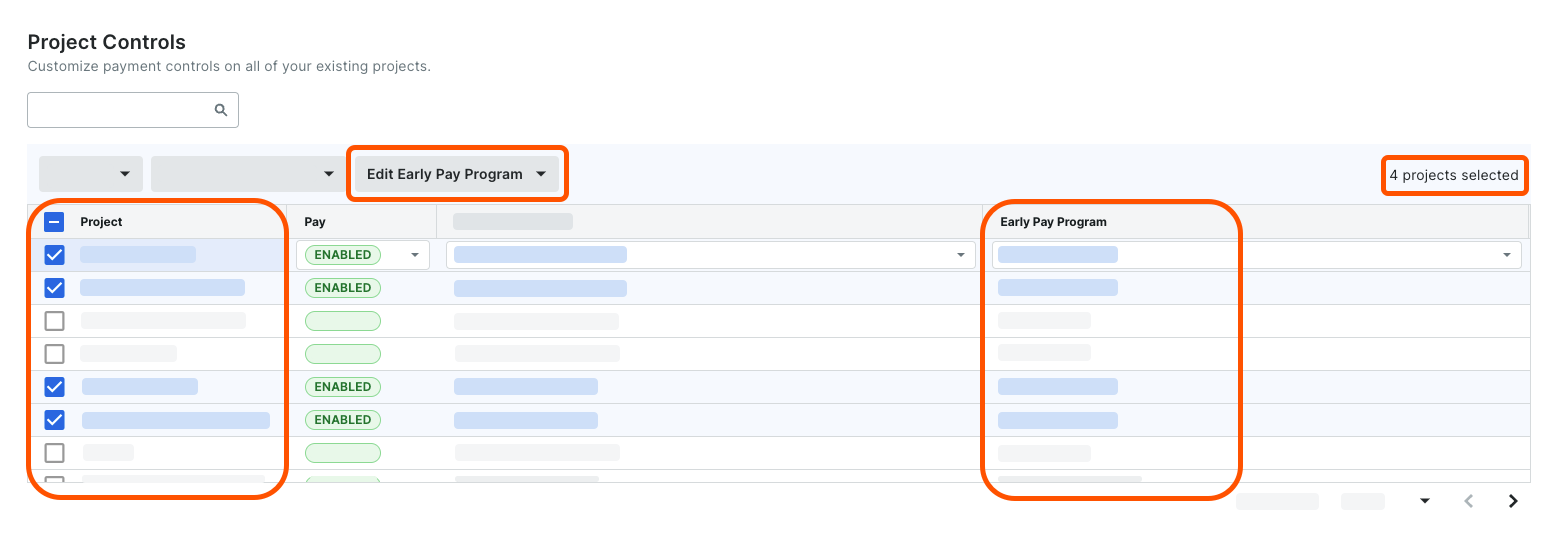
Task: Click the Pay column header
Action: [x=315, y=222]
